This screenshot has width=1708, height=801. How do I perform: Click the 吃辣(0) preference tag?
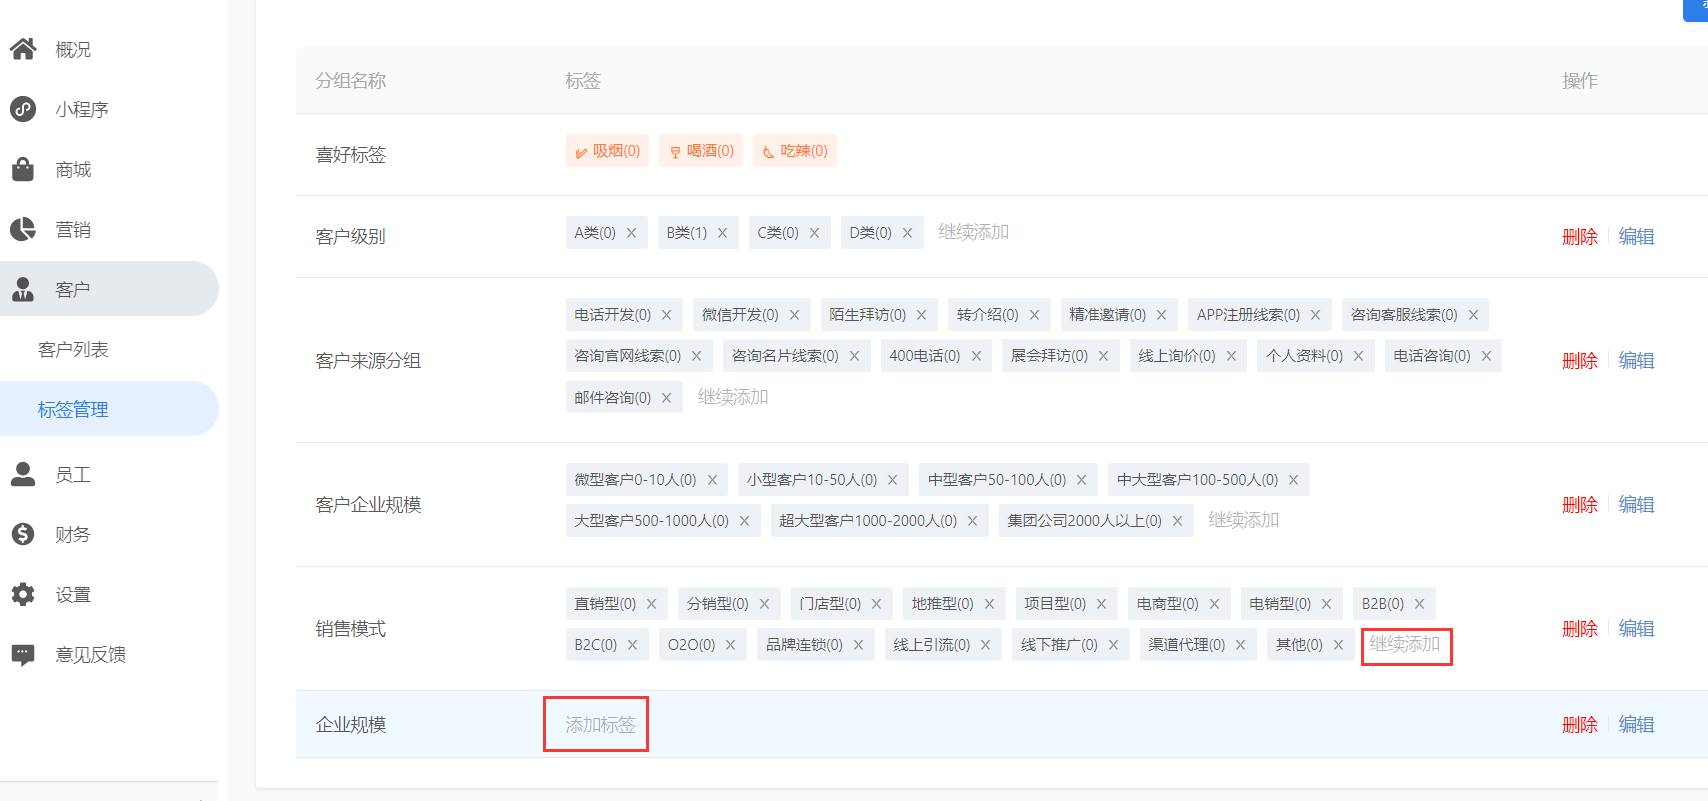point(795,151)
